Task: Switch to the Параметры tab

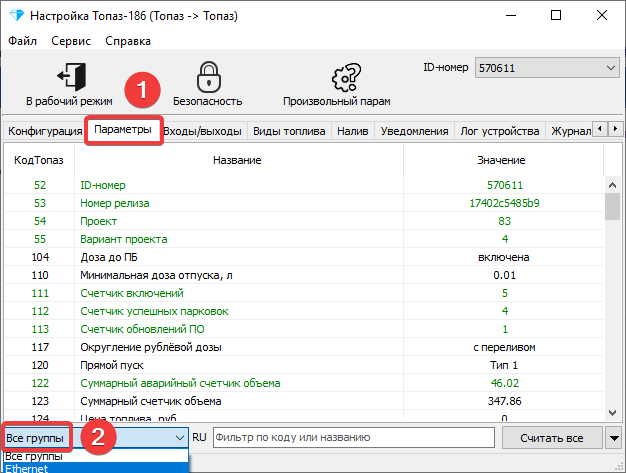Action: [123, 130]
